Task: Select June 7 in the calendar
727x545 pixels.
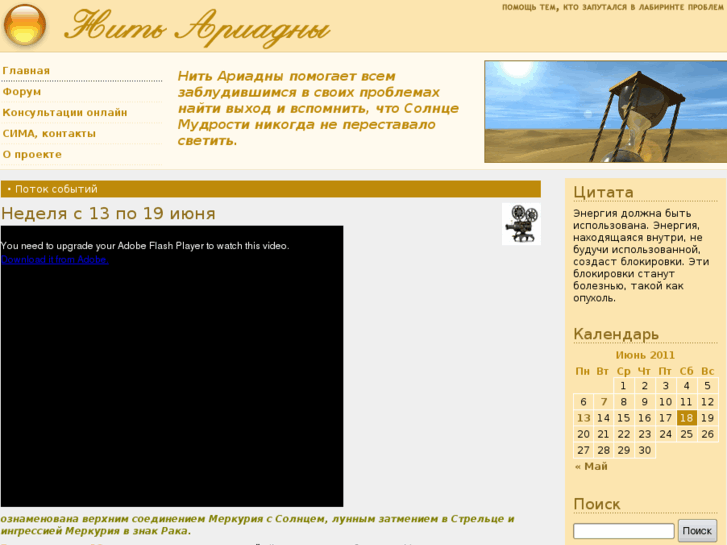Action: click(603, 402)
